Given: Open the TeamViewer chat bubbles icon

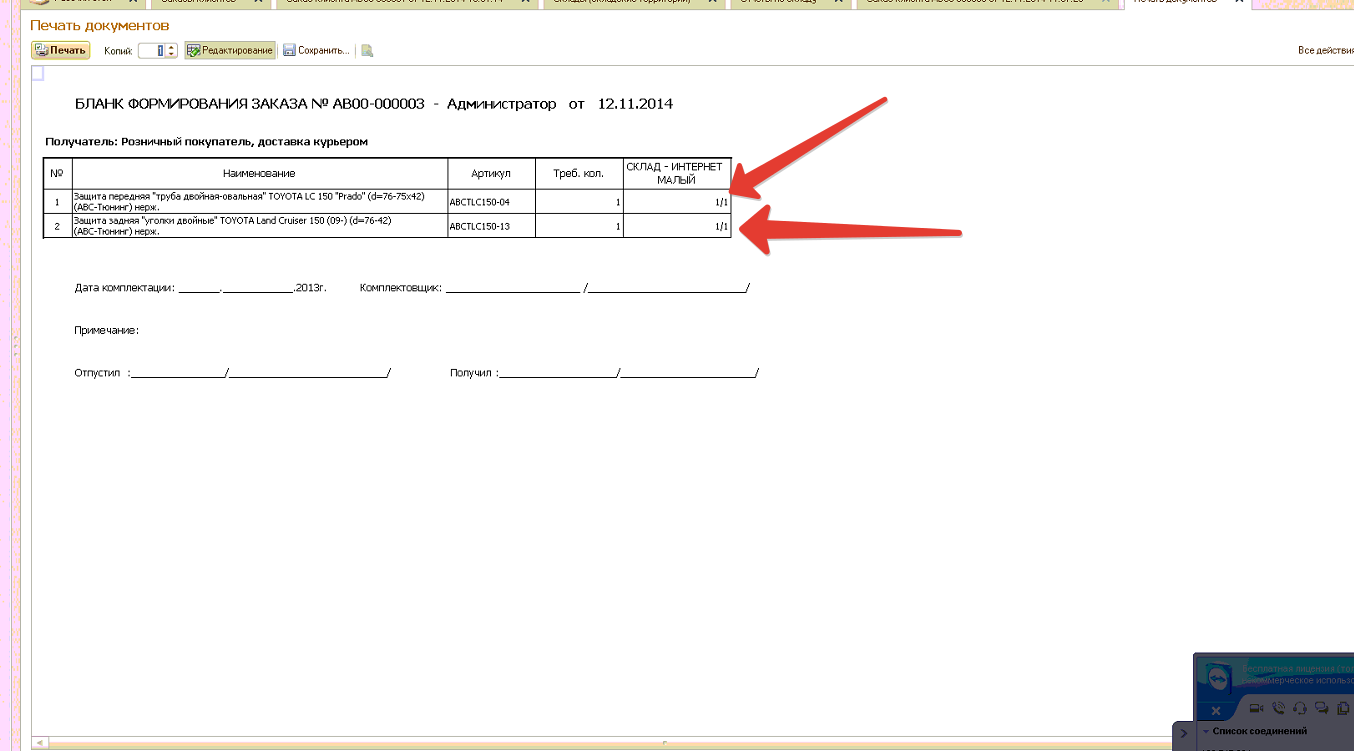Looking at the screenshot, I should coord(1320,709).
